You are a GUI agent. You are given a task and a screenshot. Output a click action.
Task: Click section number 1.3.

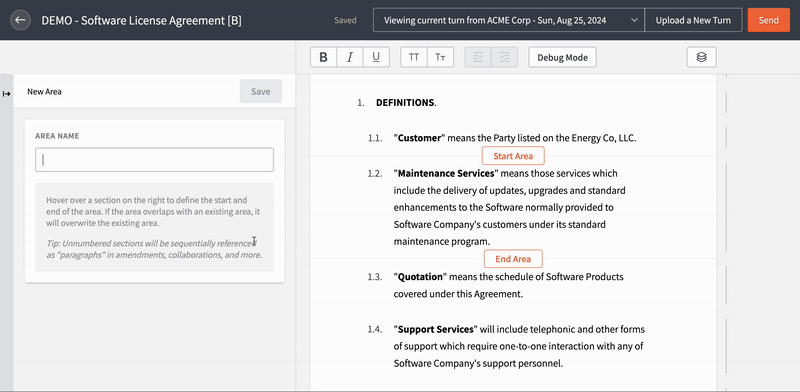click(374, 277)
